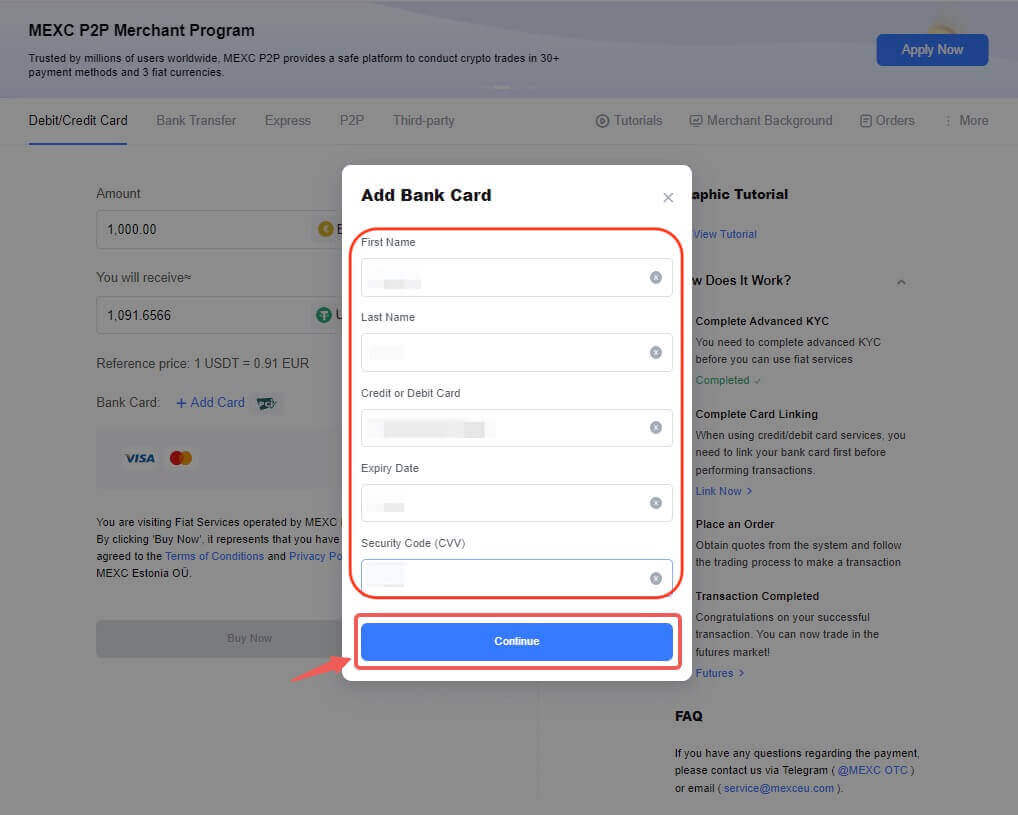Clear the Expiry Date field
Screen dimensions: 1018x815
click(x=656, y=502)
